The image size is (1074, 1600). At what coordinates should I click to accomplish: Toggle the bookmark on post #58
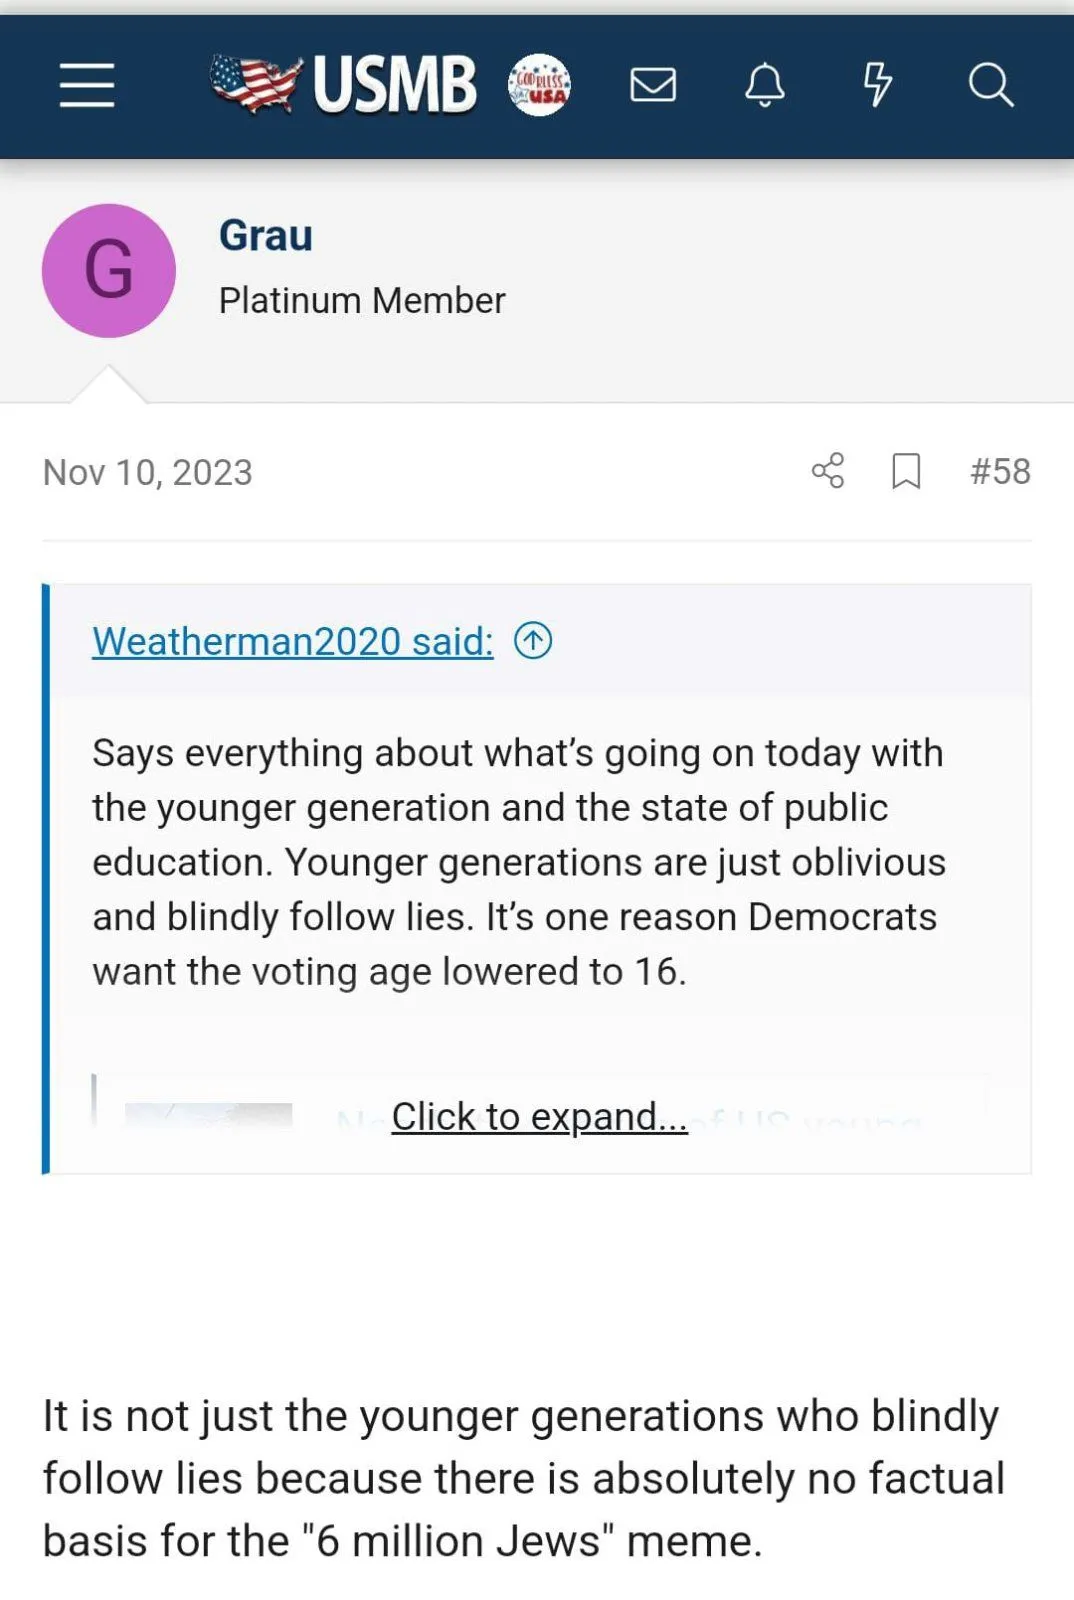(906, 471)
